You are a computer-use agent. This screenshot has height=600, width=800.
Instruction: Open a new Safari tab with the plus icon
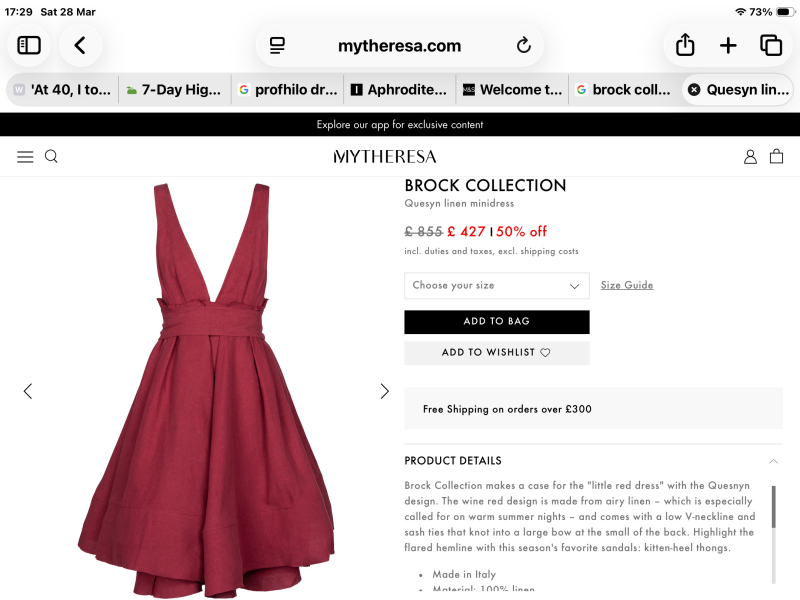728,45
